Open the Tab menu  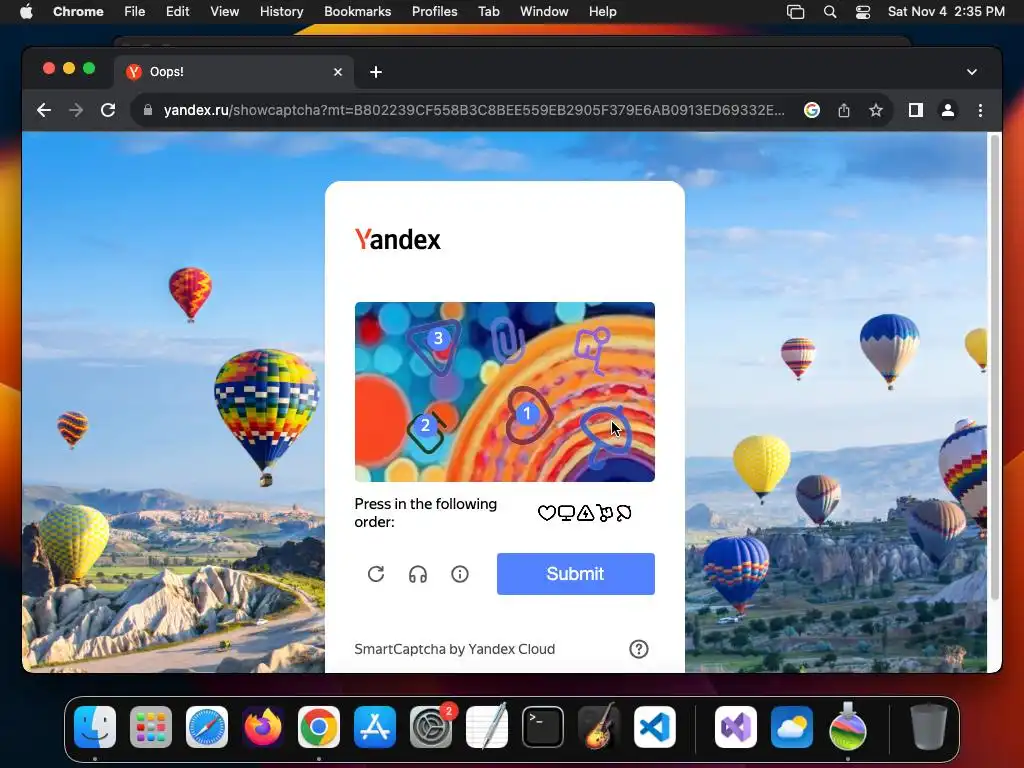(488, 12)
